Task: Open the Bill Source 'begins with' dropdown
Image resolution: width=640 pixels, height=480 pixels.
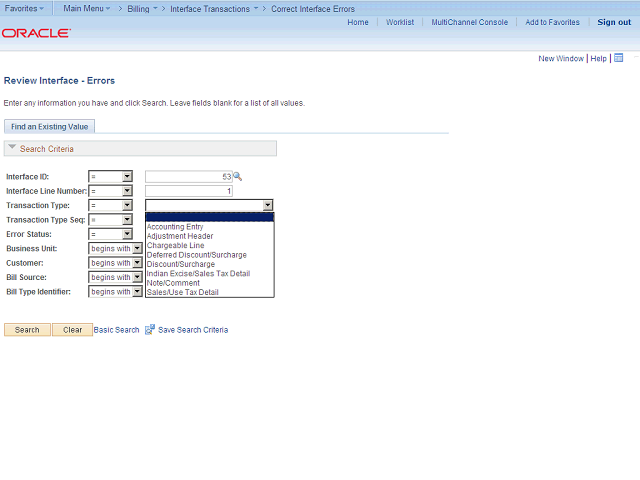Action: tap(116, 277)
